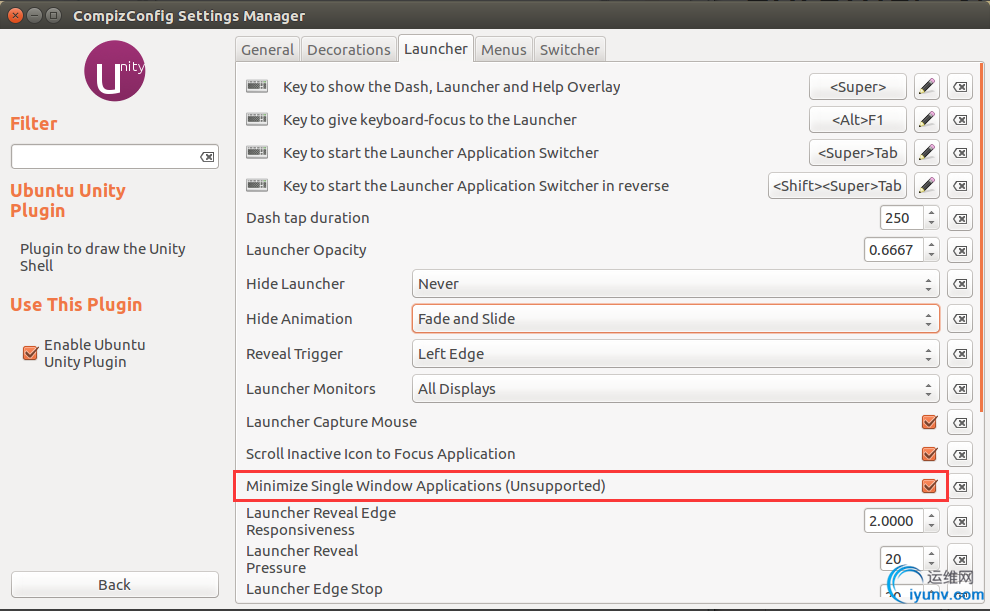Open the Launcher Monitors dropdown
This screenshot has height=611, width=990.
coord(675,389)
